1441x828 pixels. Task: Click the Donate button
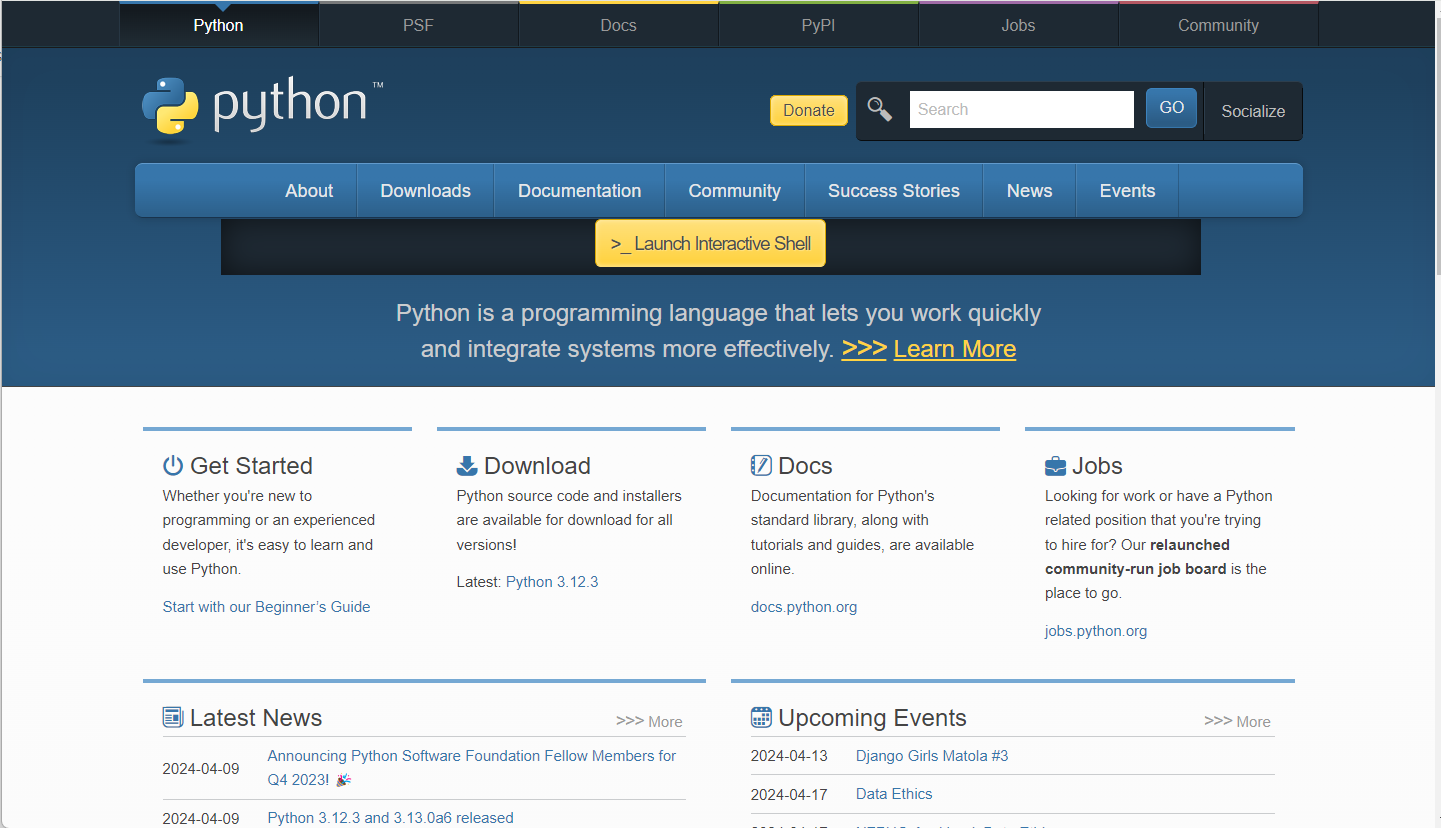808,110
